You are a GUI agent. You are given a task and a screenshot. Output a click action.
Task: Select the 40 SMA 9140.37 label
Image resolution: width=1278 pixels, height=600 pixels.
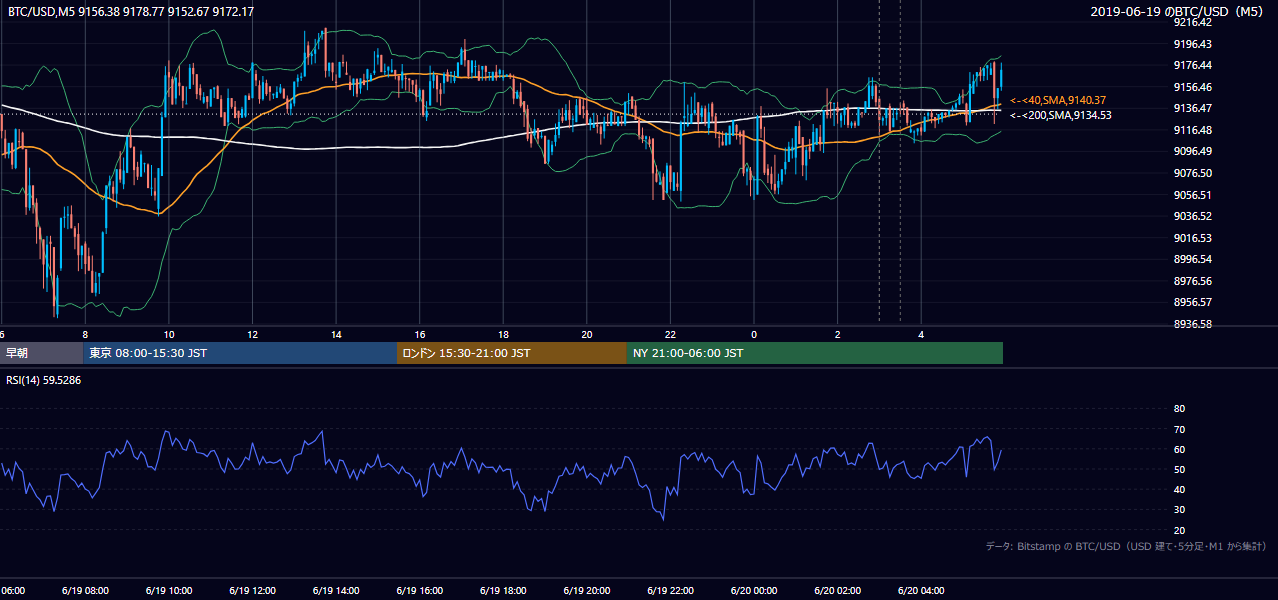click(1058, 100)
